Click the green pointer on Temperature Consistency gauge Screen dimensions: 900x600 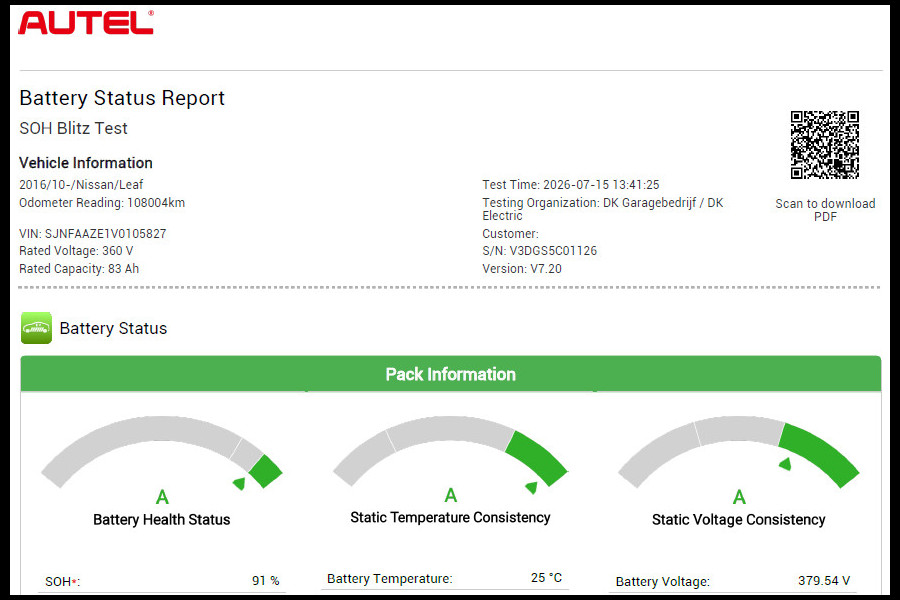tap(532, 487)
